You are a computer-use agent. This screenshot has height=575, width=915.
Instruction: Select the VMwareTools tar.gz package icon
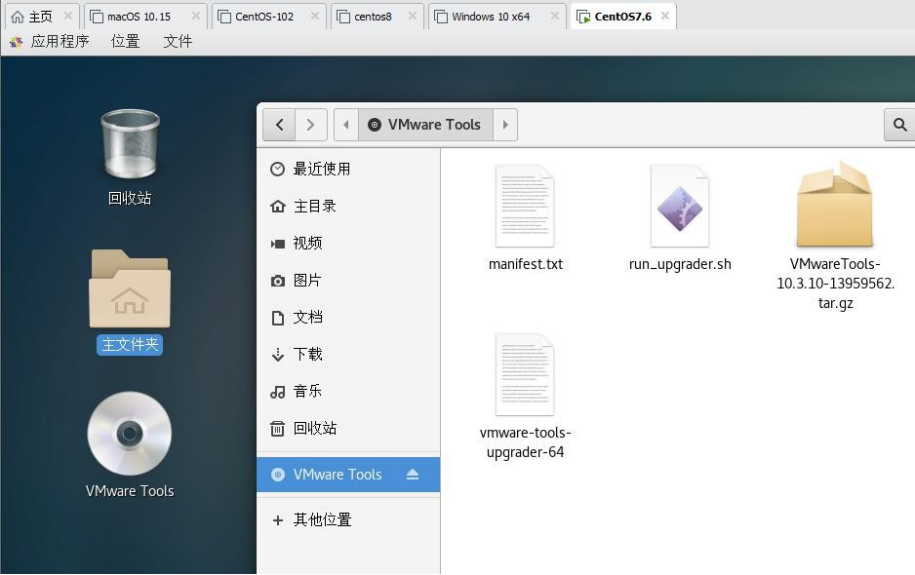(834, 204)
